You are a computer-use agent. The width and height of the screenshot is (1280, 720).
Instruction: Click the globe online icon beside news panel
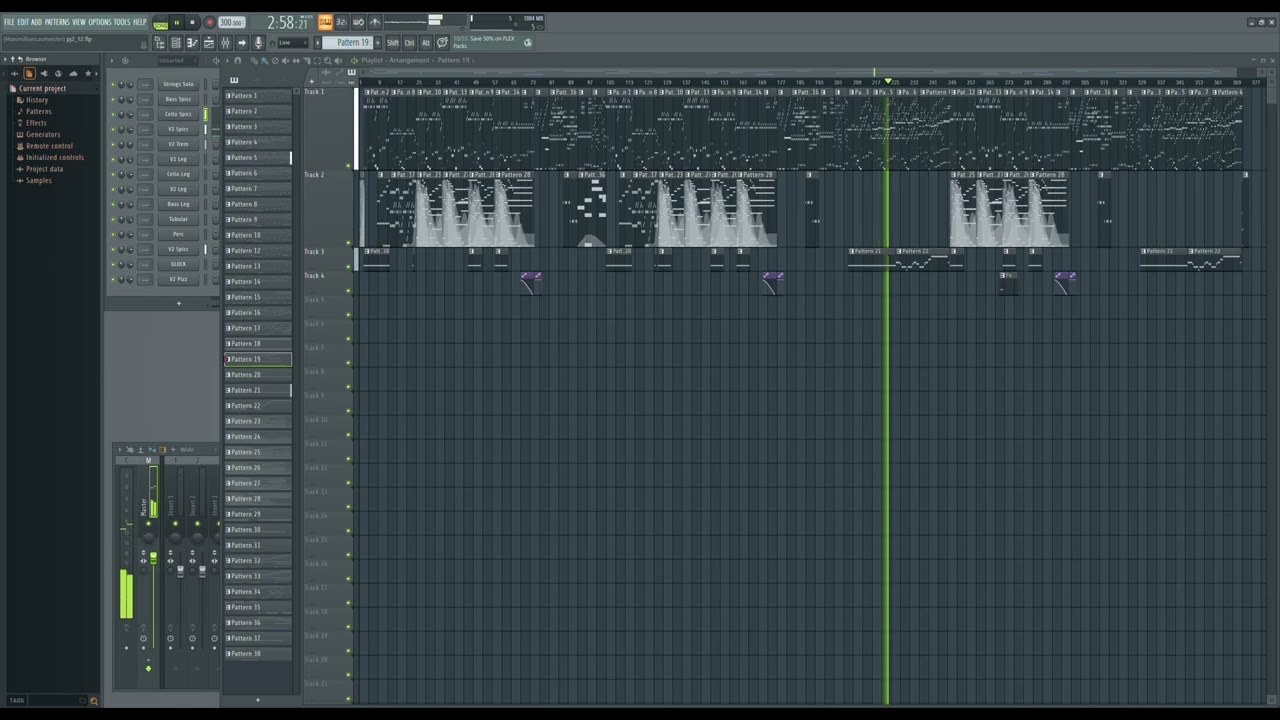(528, 42)
